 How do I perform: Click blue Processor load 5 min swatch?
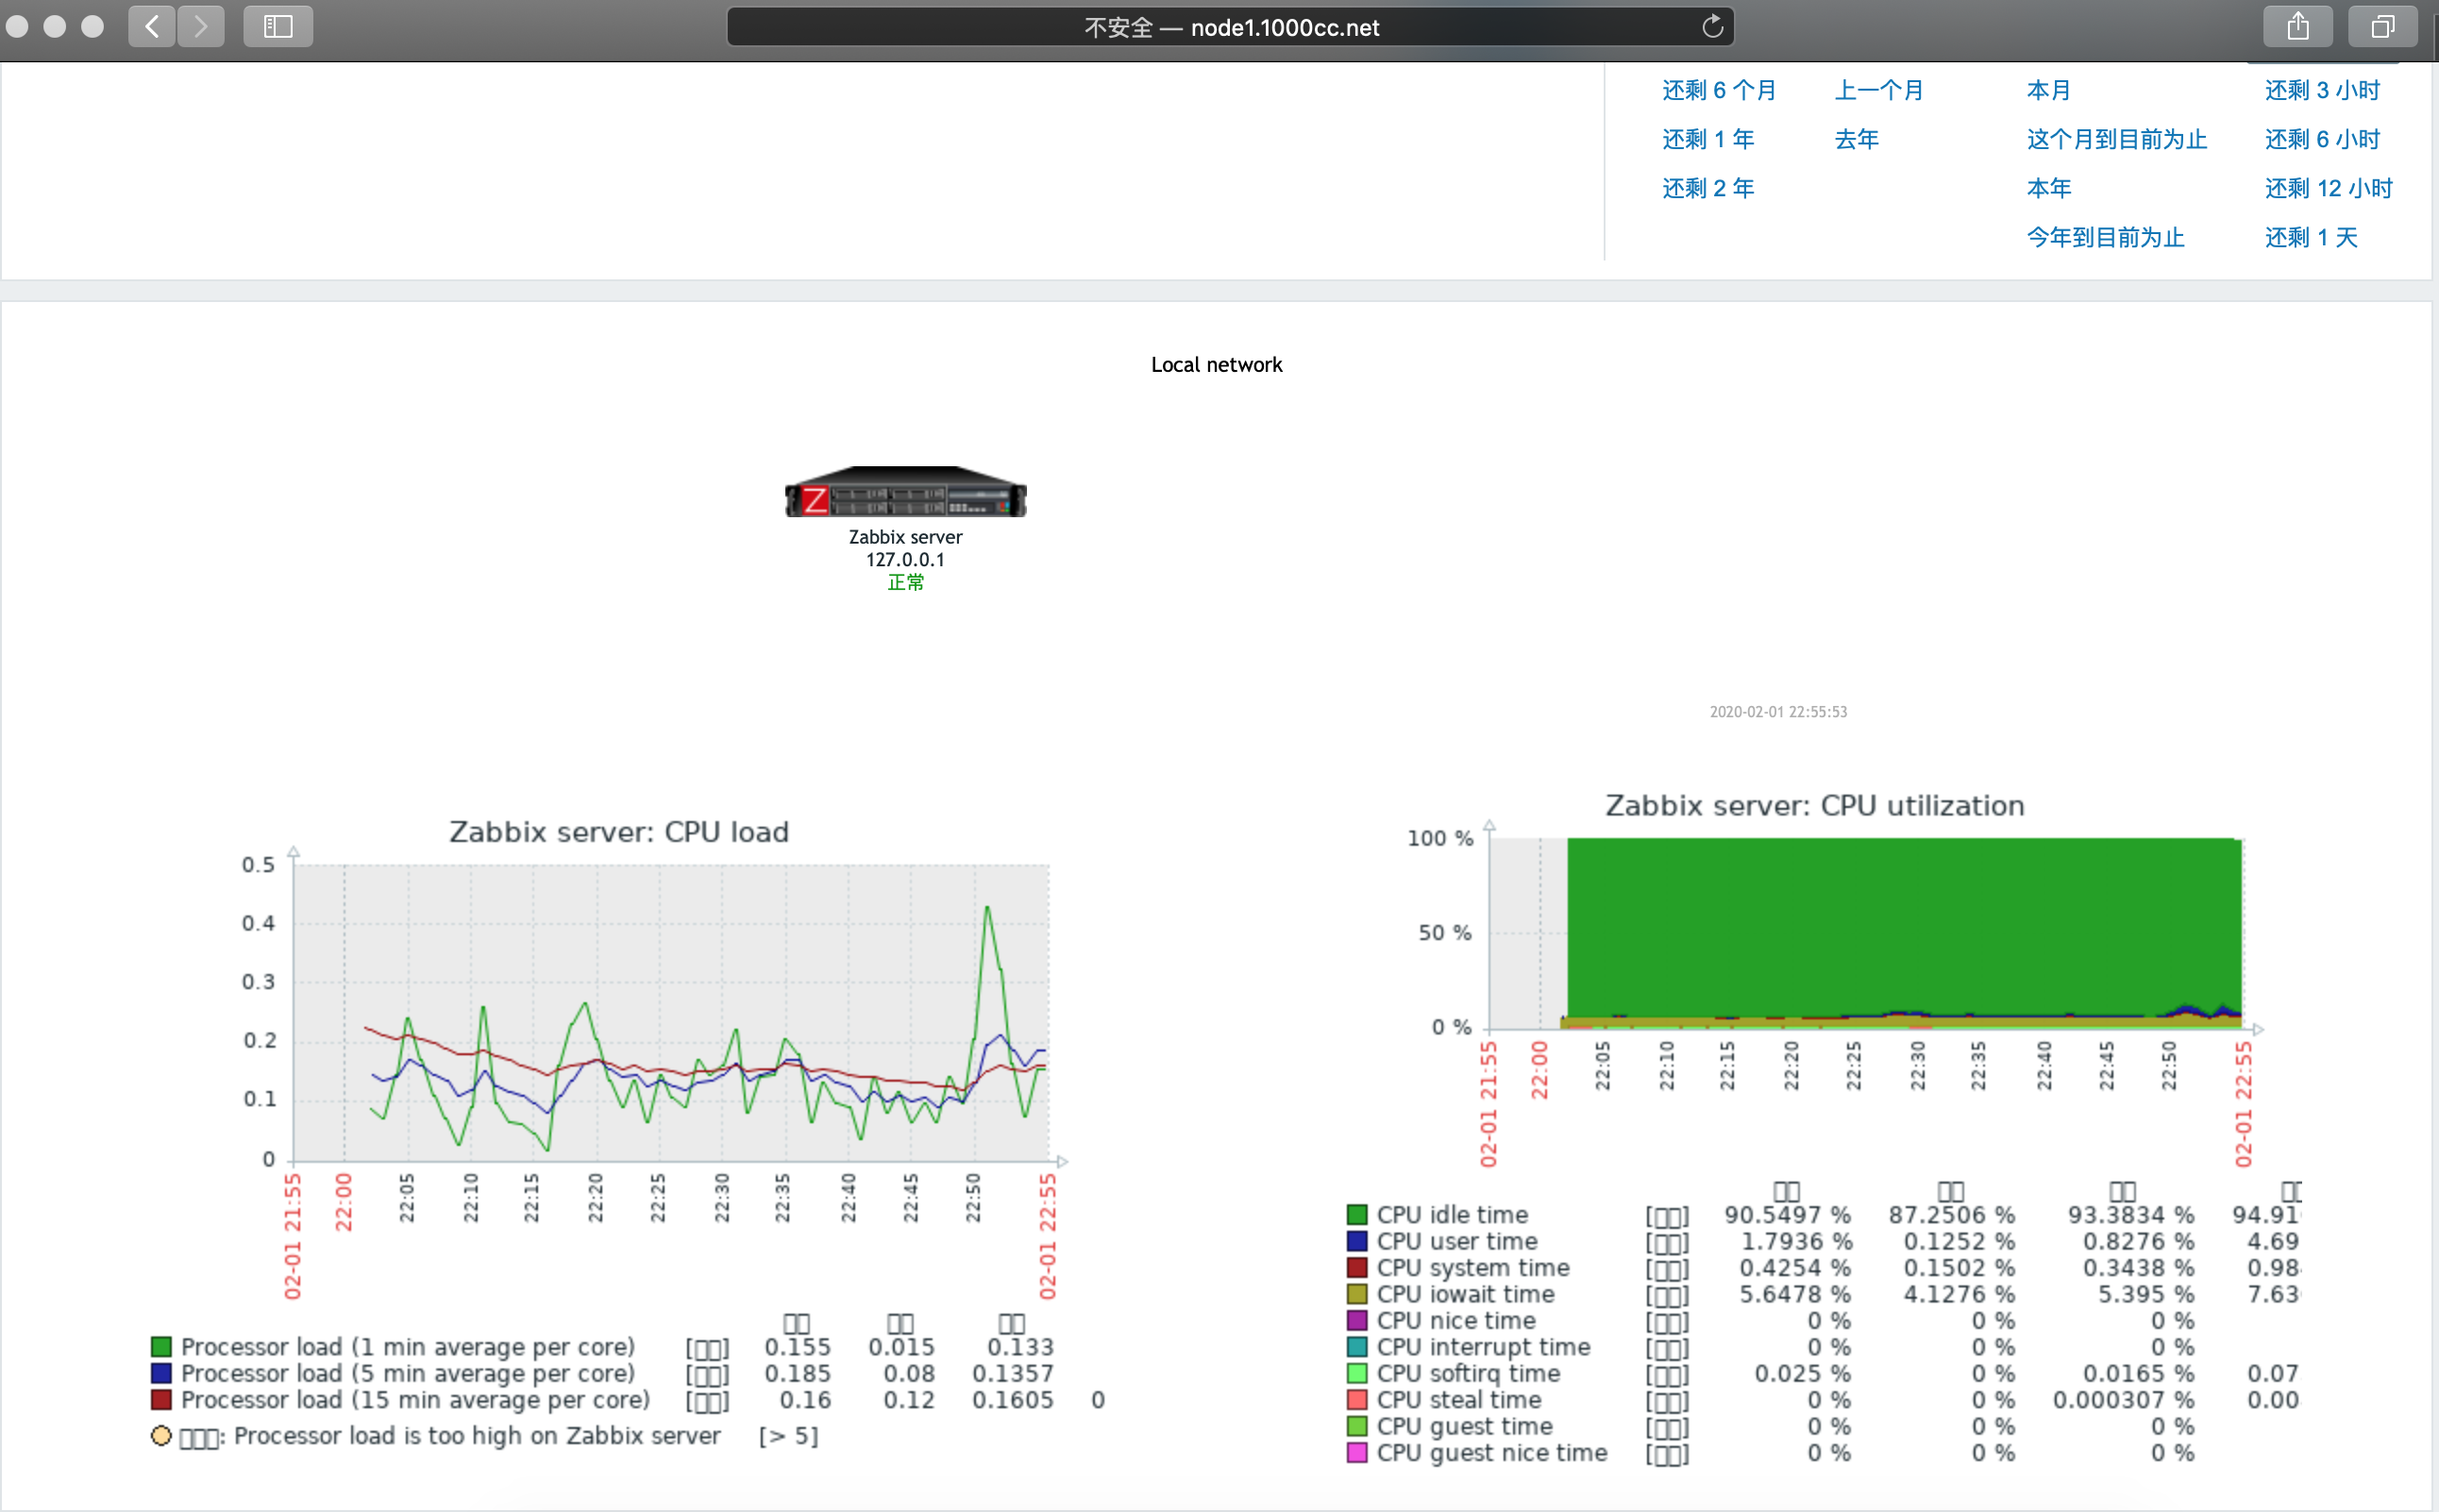pyautogui.click(x=161, y=1374)
